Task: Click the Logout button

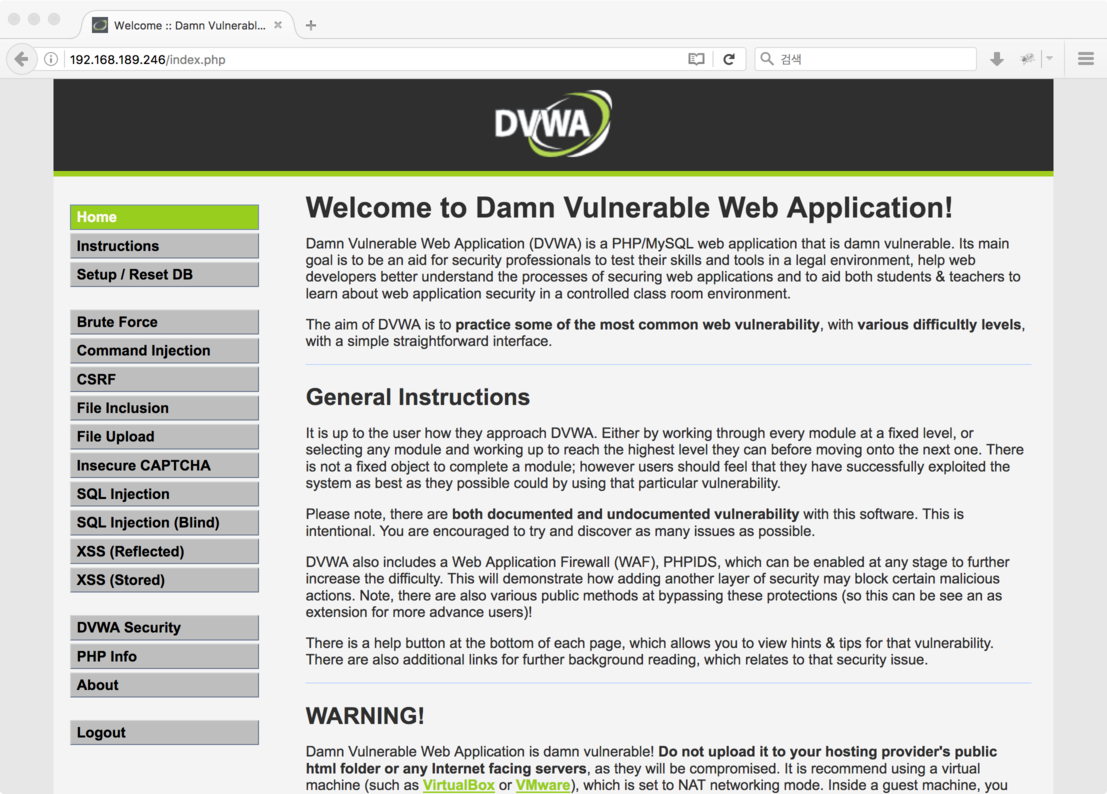Action: (x=164, y=733)
